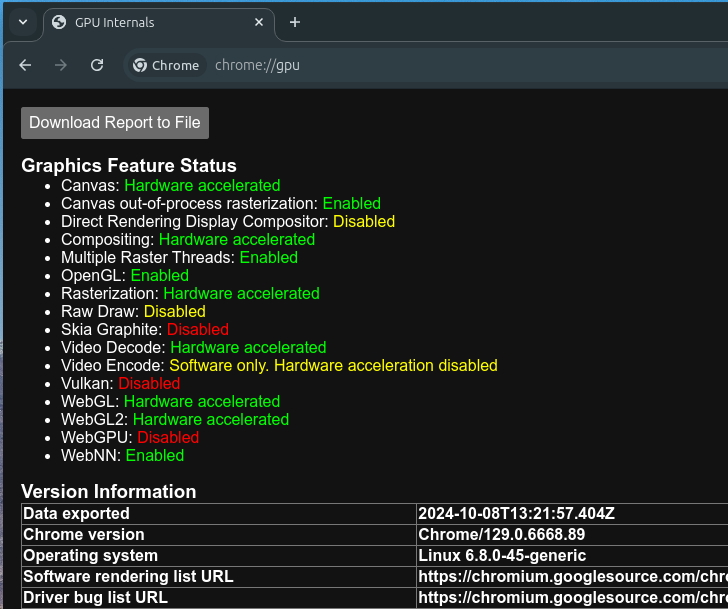Click the Vulkan Disabled value

pos(149,383)
